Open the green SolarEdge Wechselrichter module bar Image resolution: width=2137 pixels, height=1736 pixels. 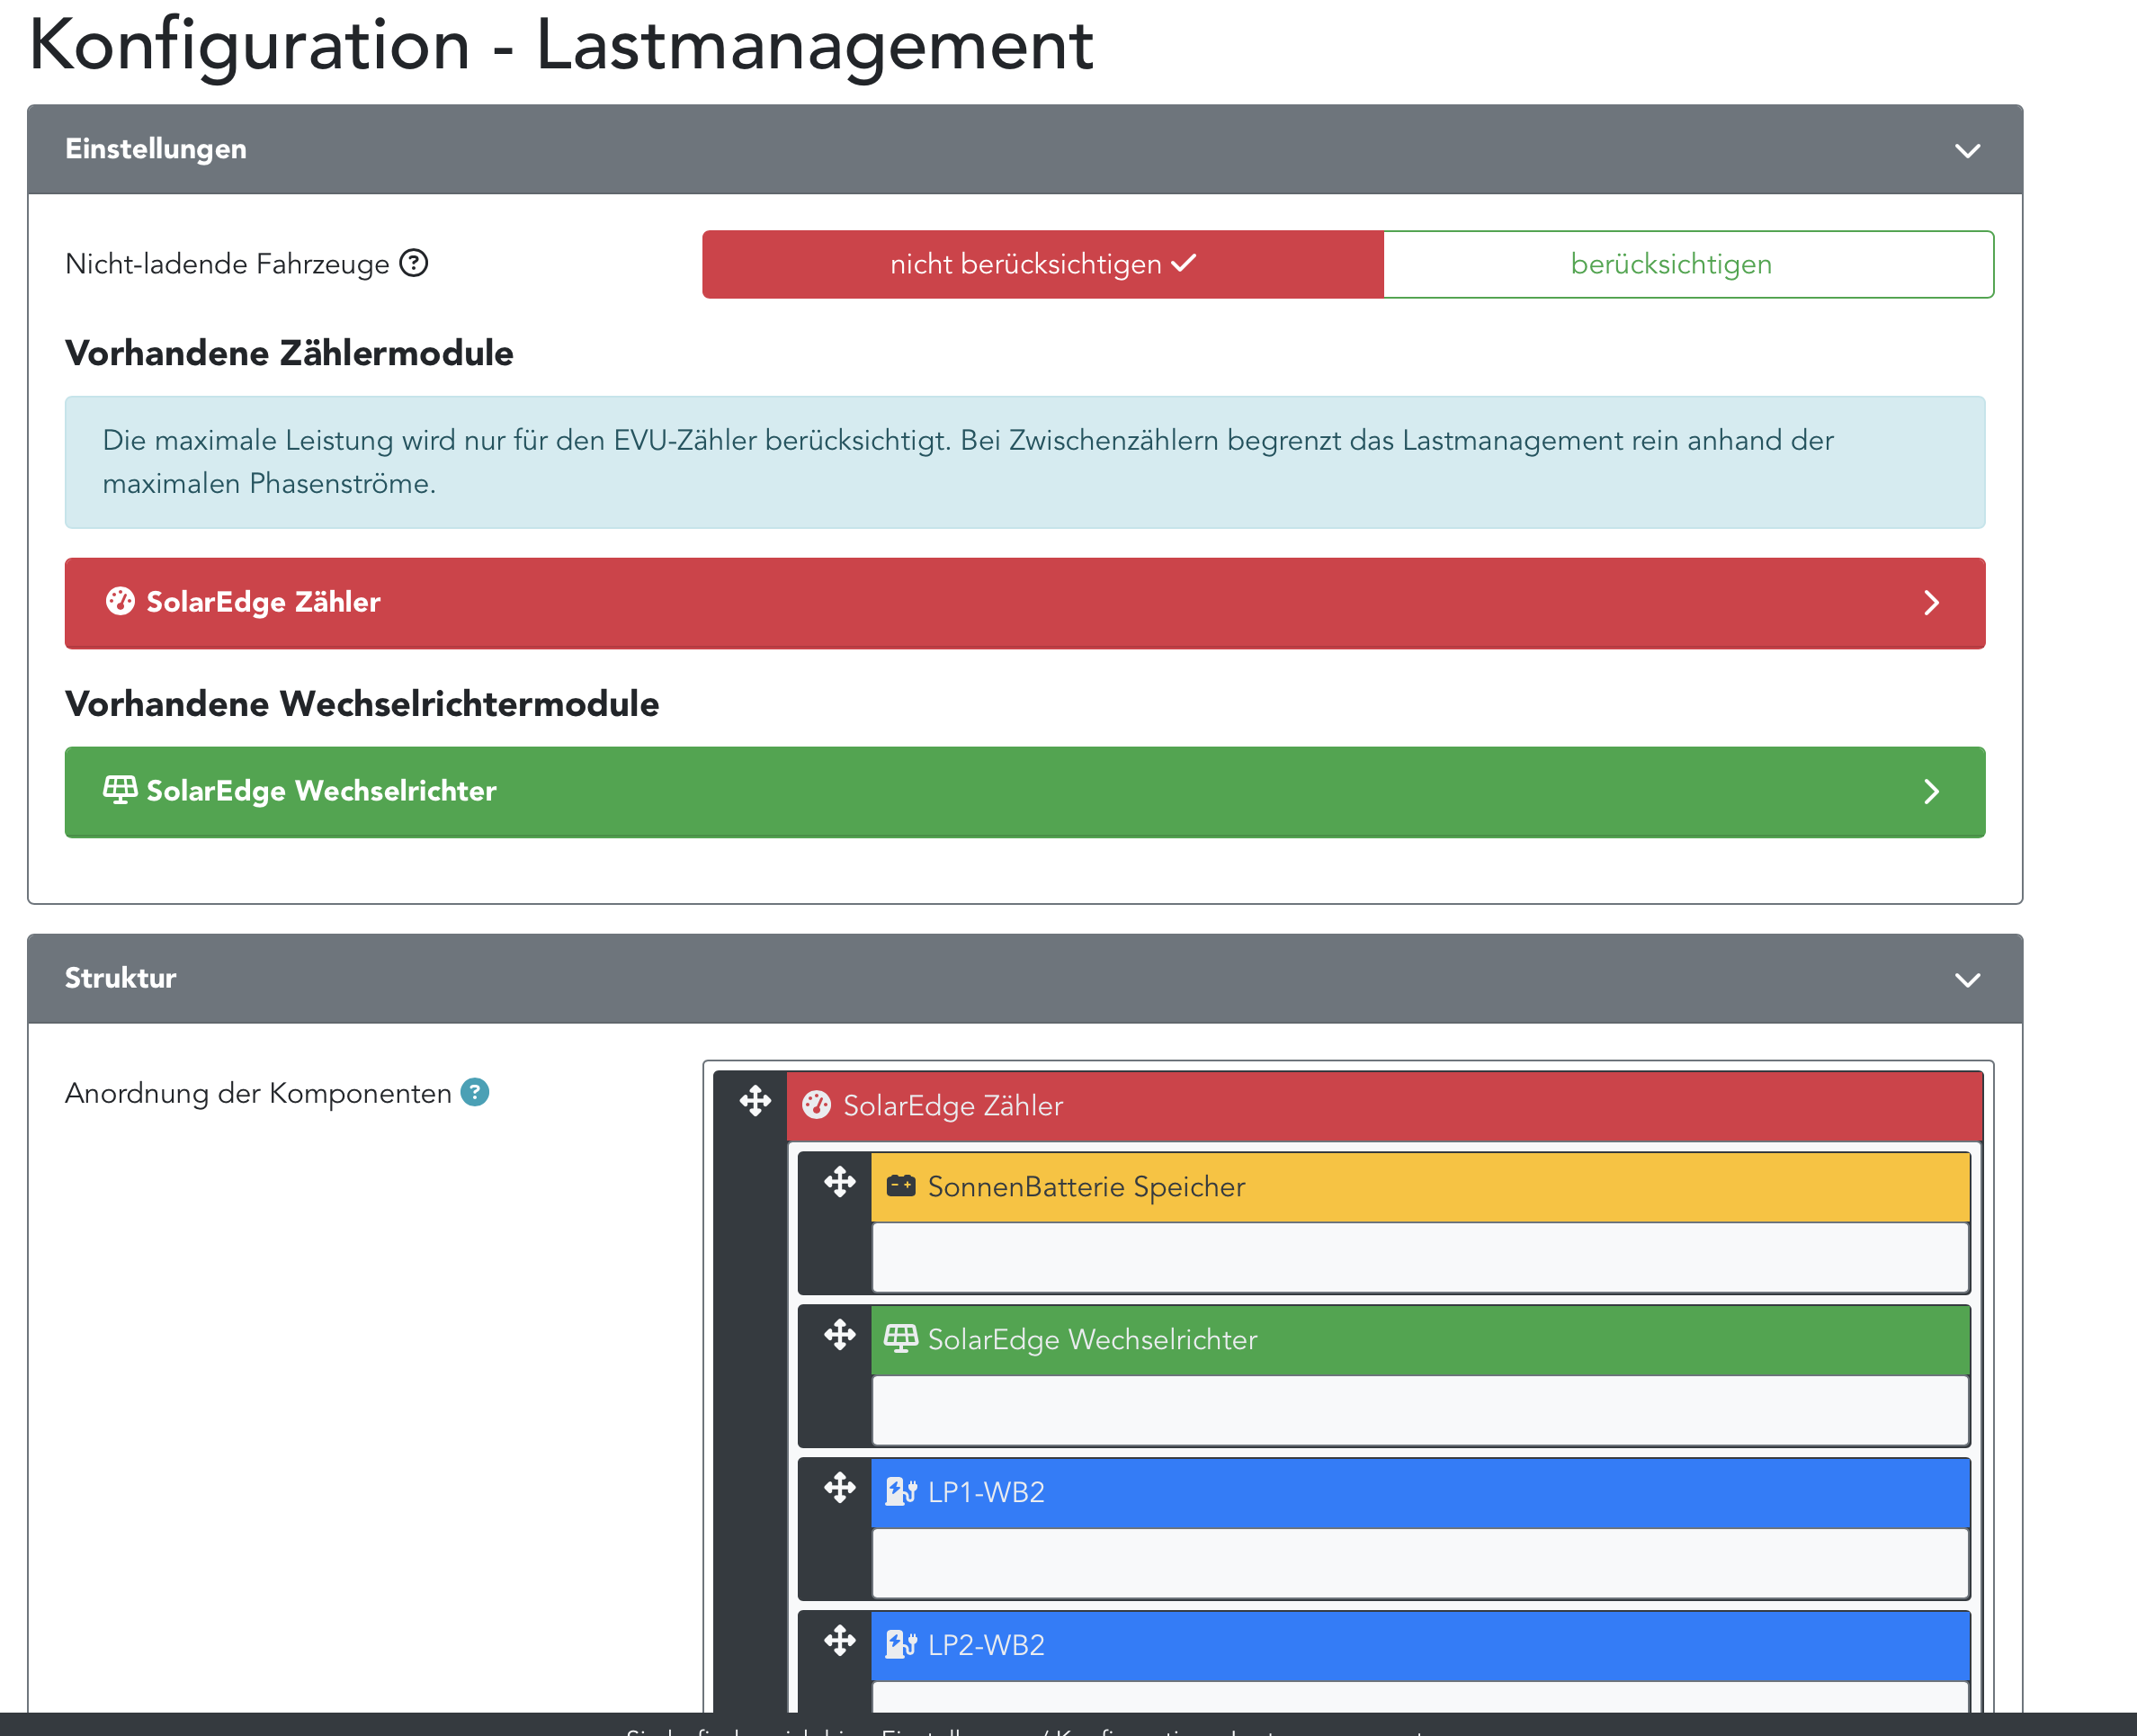1024,792
